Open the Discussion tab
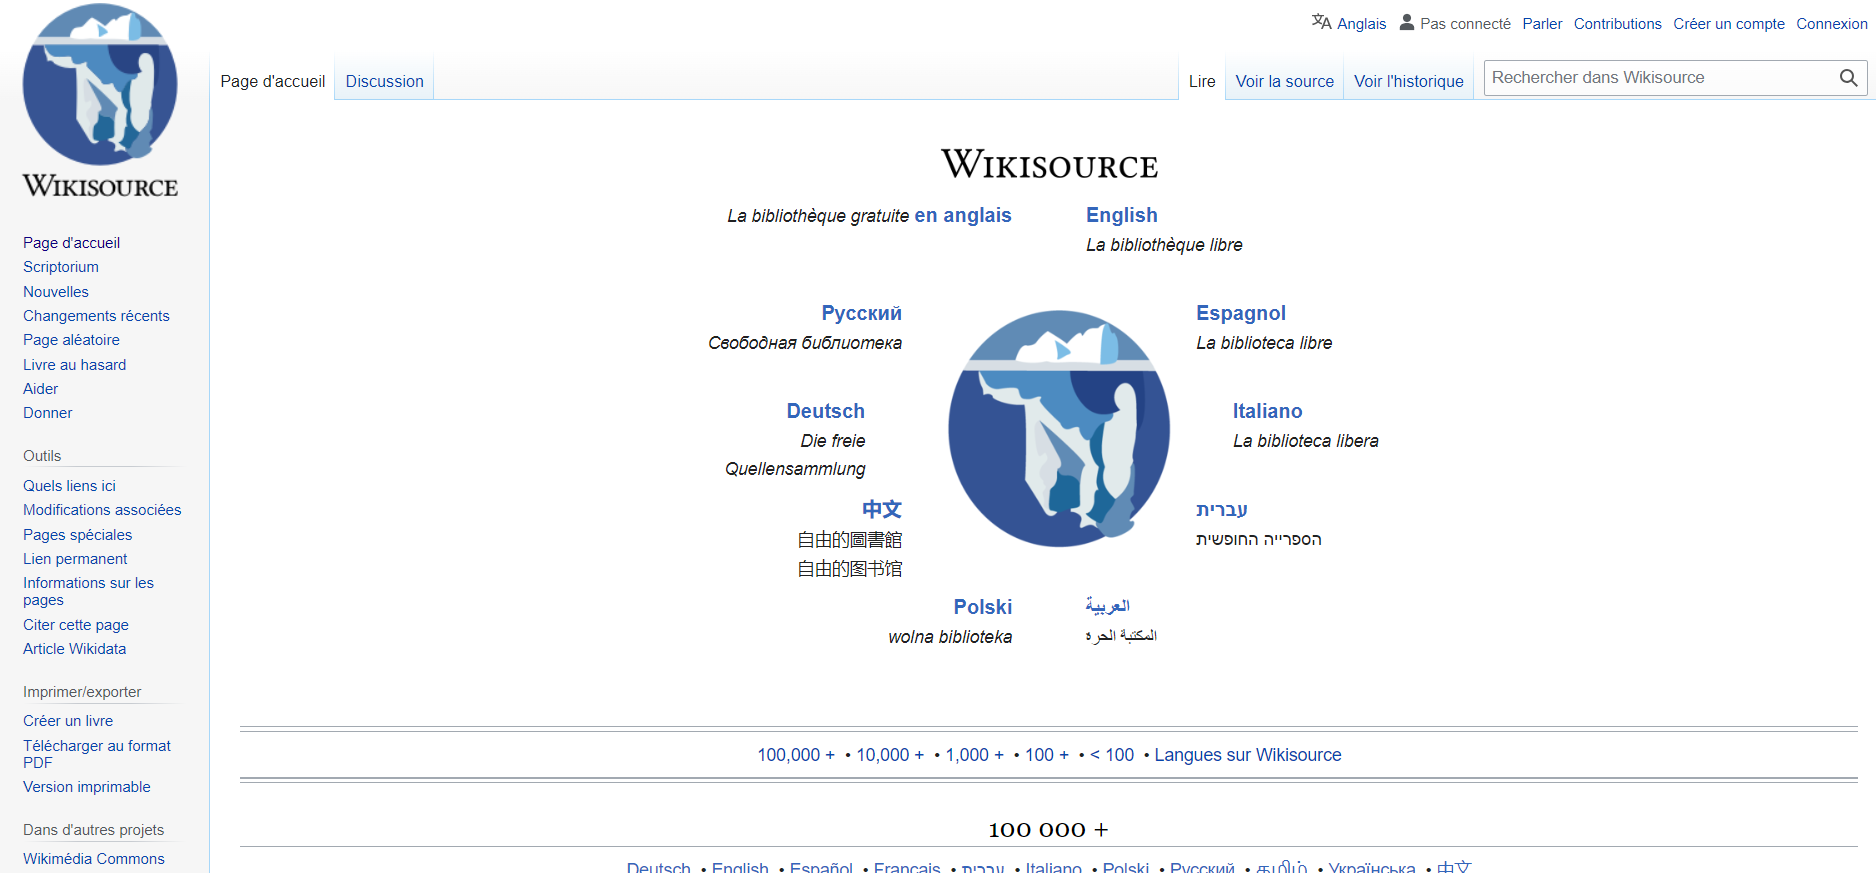 click(384, 81)
